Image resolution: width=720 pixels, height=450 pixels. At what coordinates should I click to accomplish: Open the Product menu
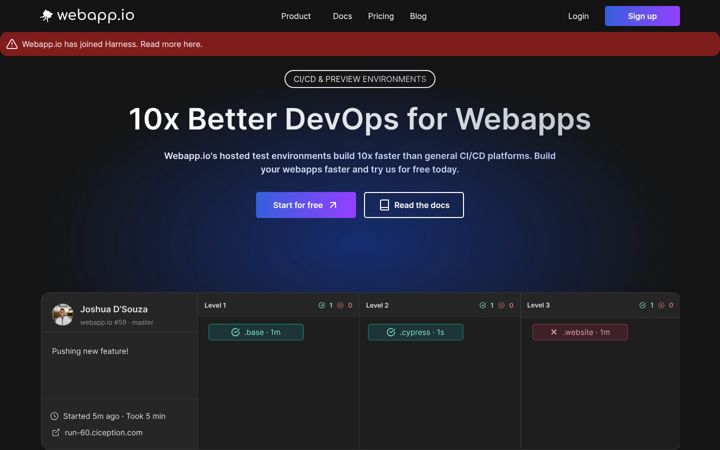coord(296,16)
